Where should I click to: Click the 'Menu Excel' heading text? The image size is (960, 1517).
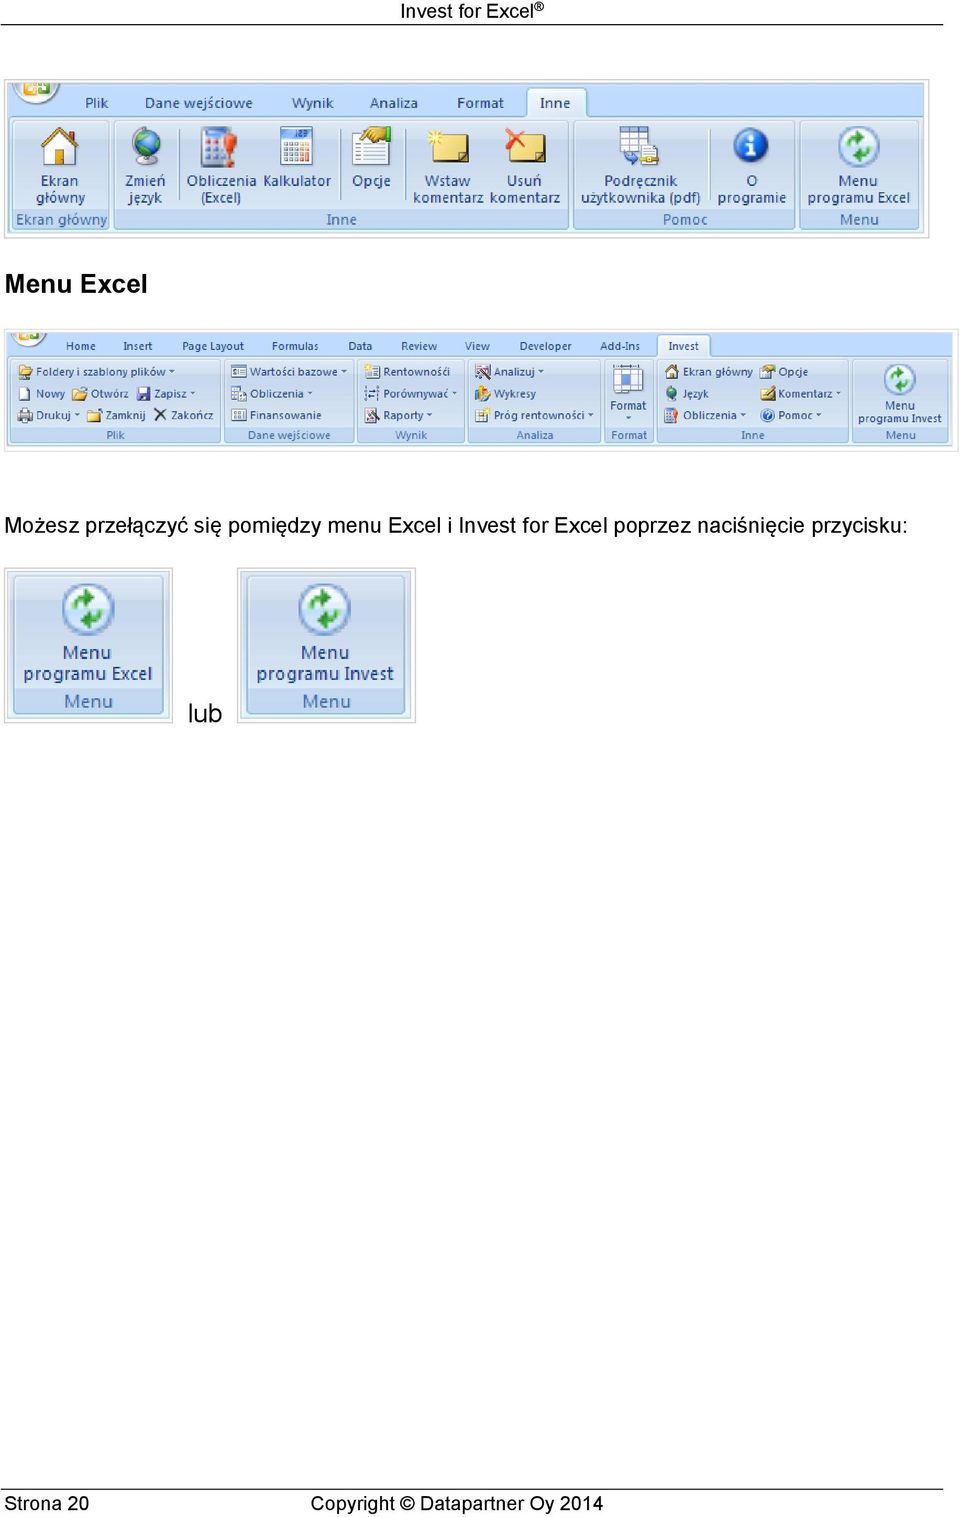pos(76,284)
